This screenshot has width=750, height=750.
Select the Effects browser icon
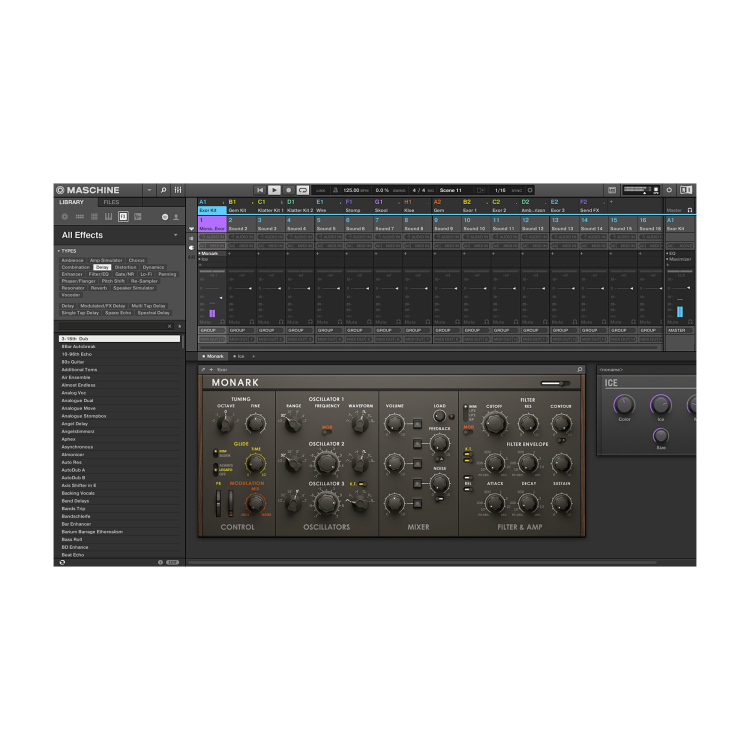(x=123, y=217)
